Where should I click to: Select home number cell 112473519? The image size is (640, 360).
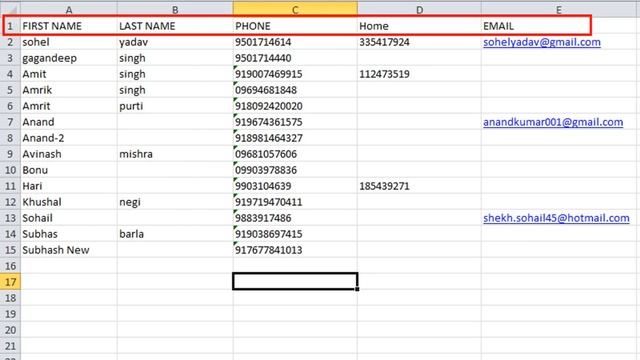[419, 74]
